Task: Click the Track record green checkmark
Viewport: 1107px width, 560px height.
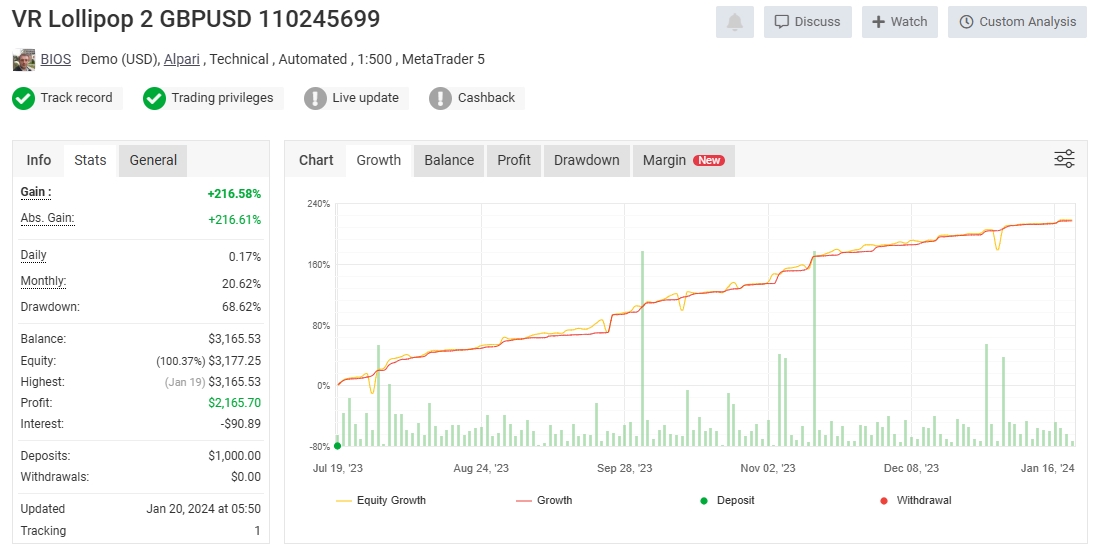Action: [23, 98]
